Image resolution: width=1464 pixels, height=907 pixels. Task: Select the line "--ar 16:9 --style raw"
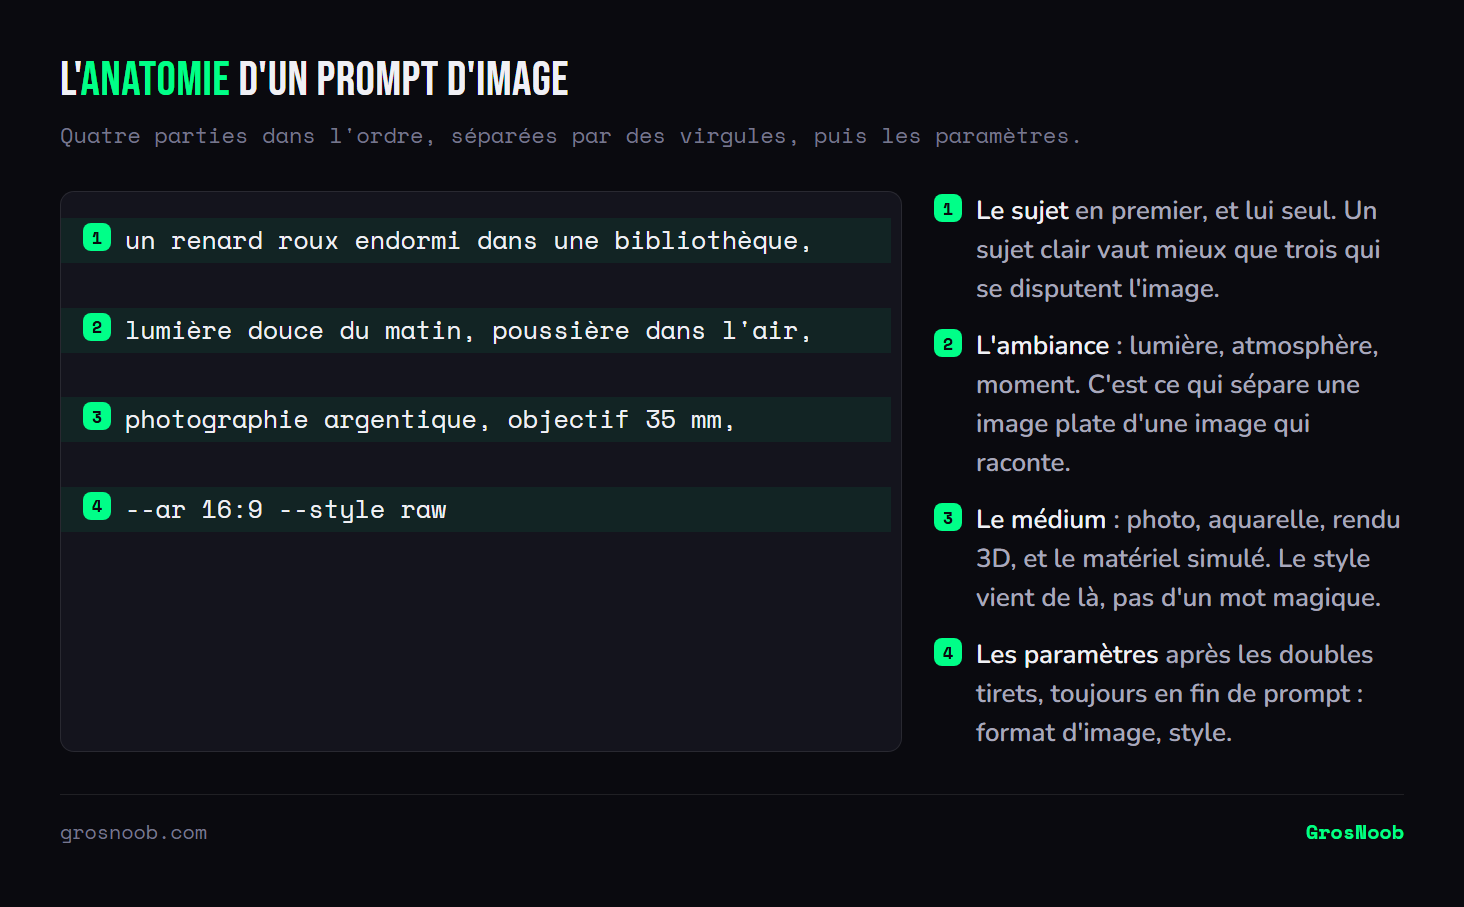pos(476,509)
